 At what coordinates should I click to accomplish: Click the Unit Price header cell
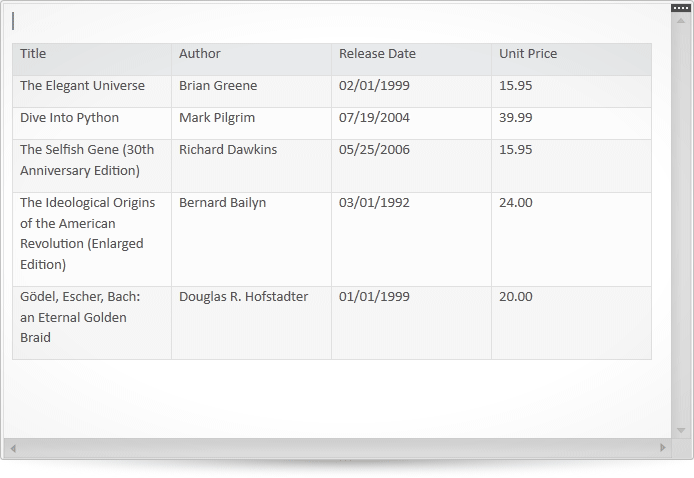[x=571, y=59]
